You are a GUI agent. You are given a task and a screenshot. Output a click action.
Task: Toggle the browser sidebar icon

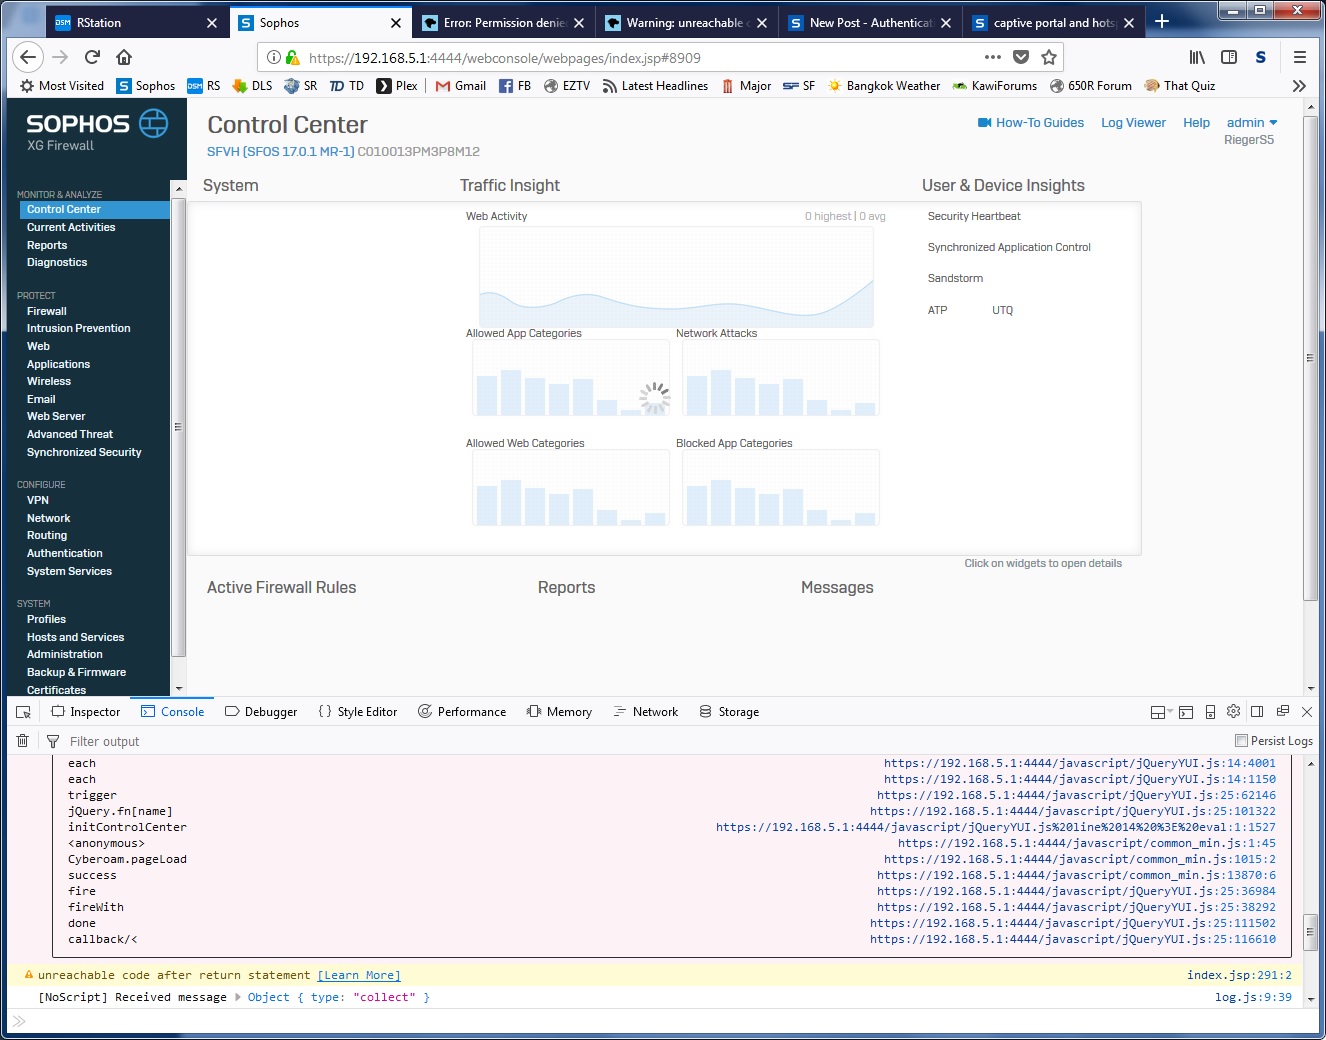point(1229,57)
